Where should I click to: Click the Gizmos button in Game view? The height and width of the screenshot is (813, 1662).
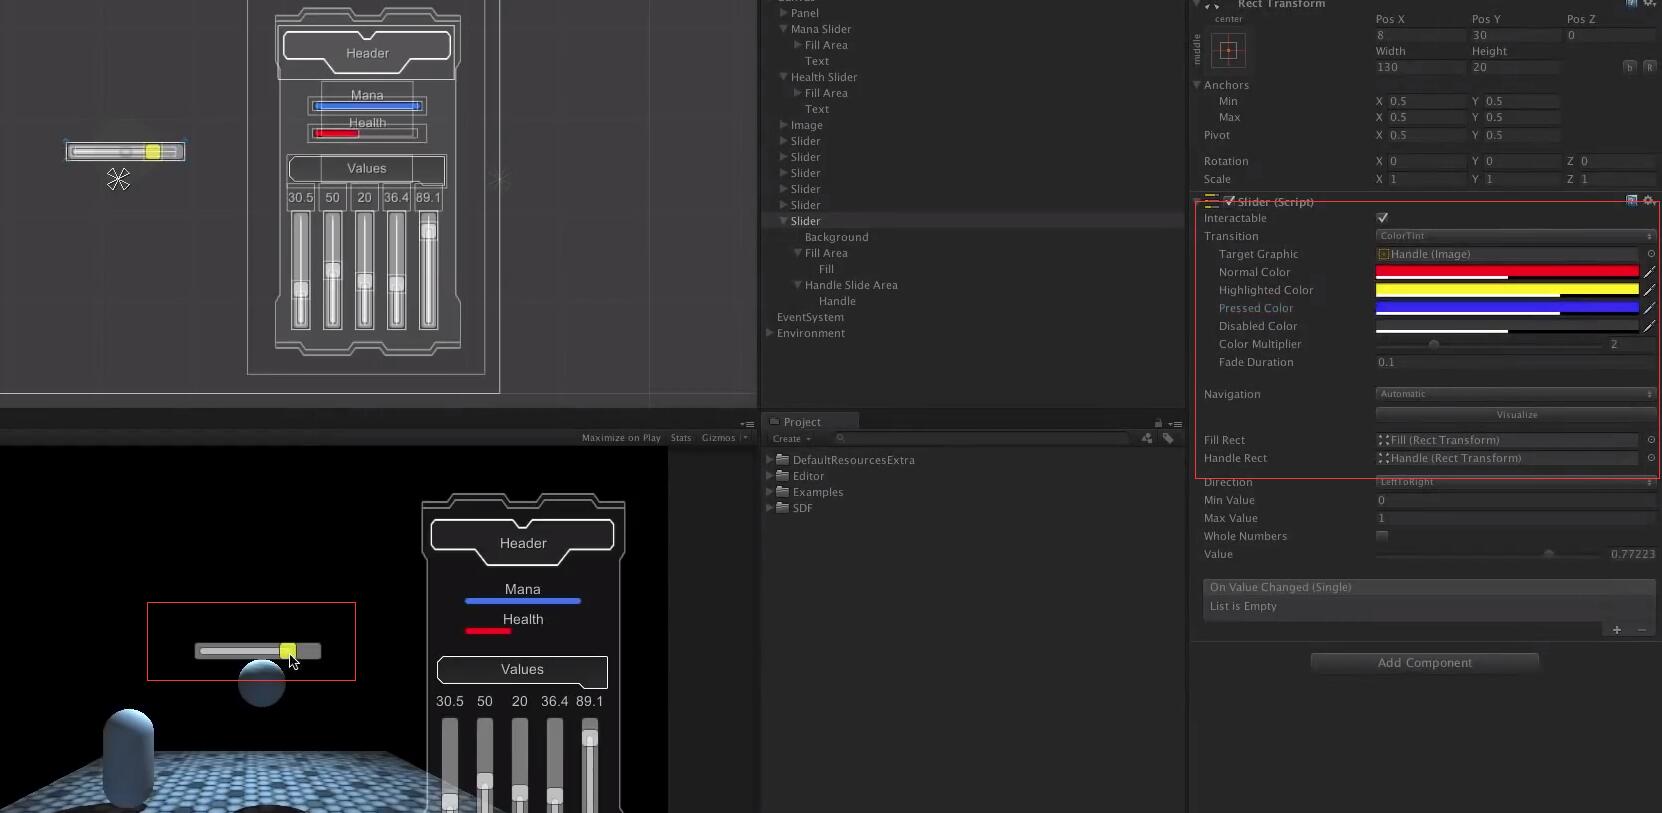pos(719,438)
